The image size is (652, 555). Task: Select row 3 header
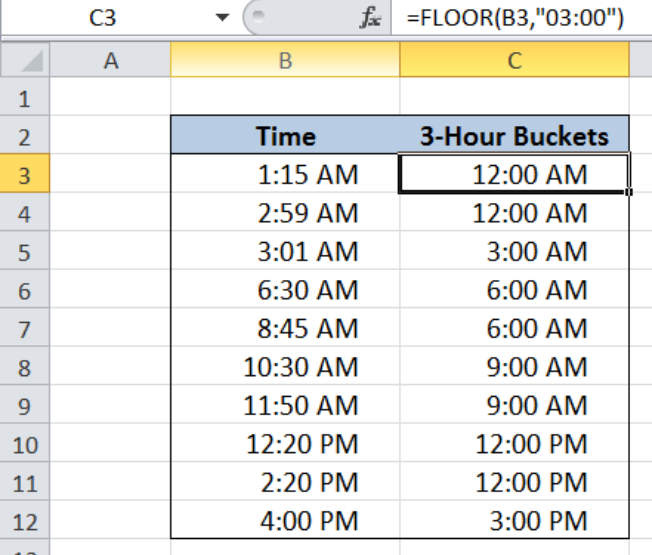25,176
